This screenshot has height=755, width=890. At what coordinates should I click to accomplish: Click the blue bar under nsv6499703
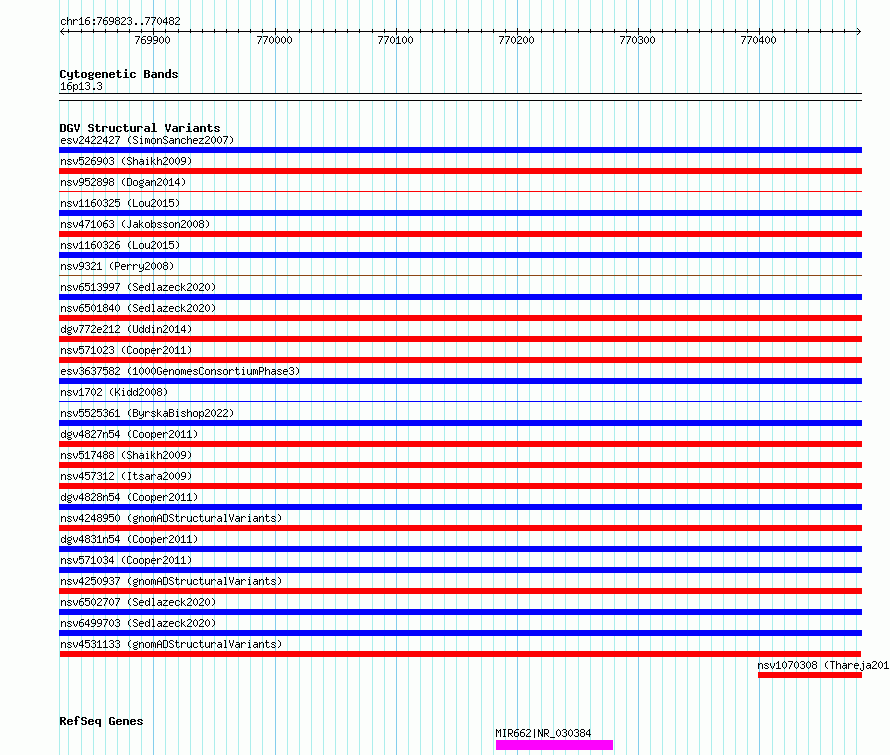[460, 633]
